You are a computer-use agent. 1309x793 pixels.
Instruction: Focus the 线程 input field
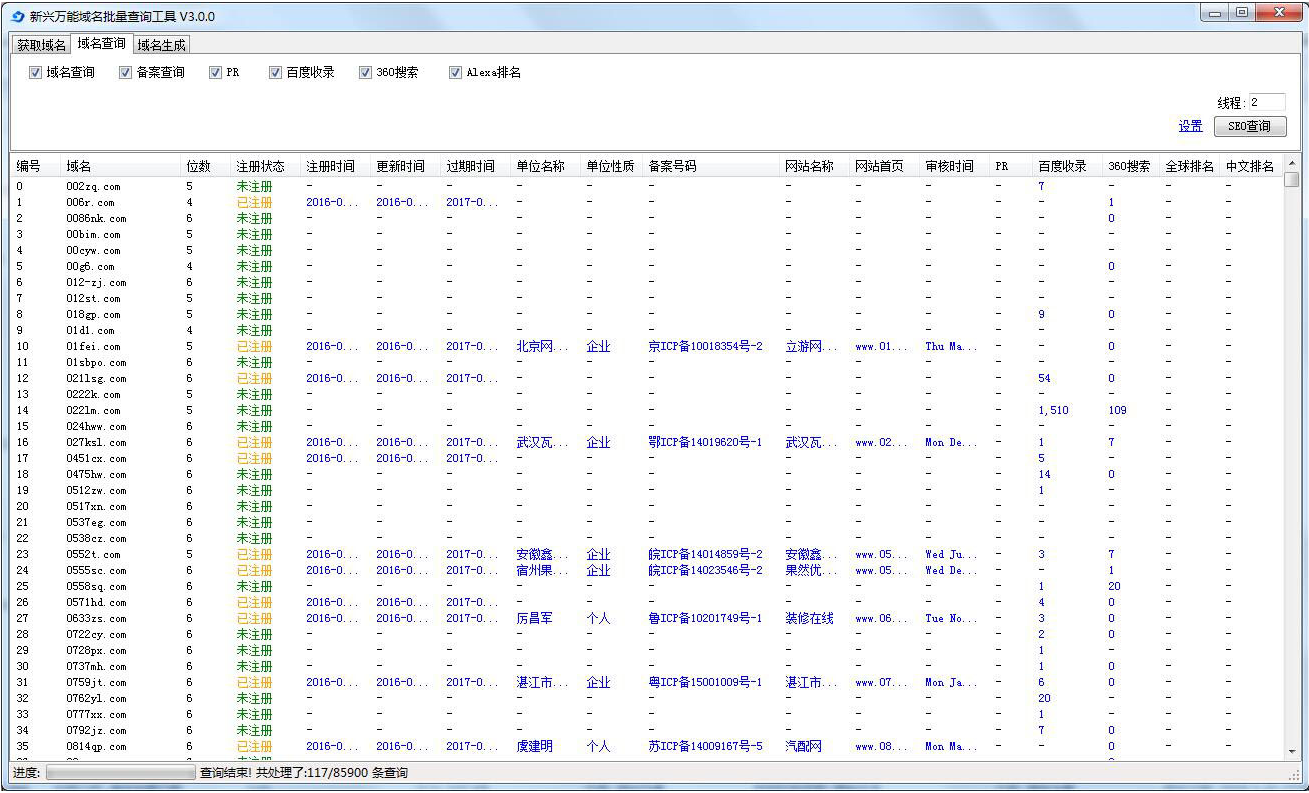click(x=1266, y=102)
